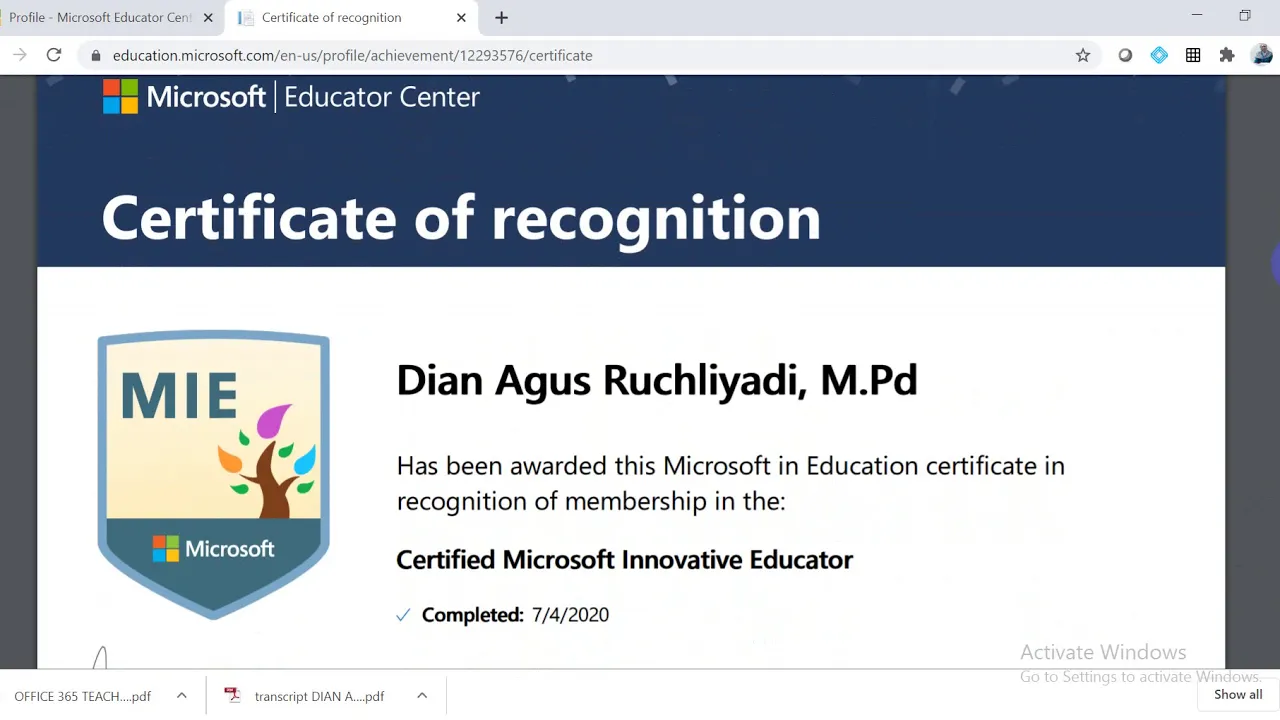
Task: Click the name Dian Agus Ruchliyadi, M.Pd
Action: pyautogui.click(x=656, y=381)
